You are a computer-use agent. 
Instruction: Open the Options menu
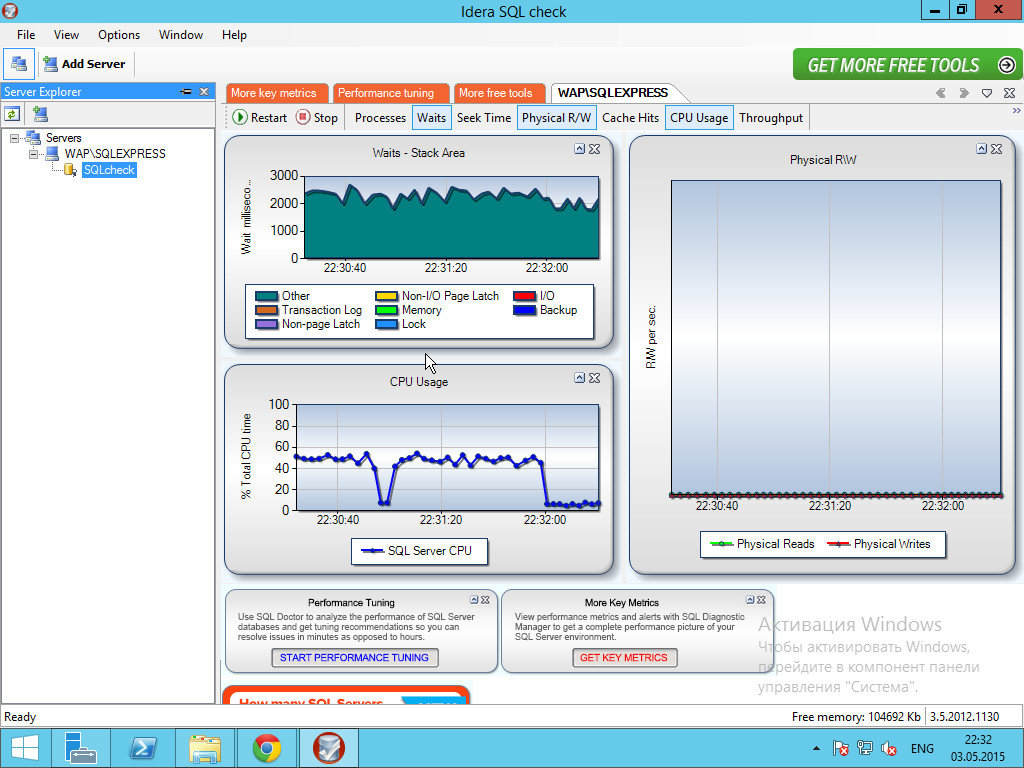[x=118, y=34]
